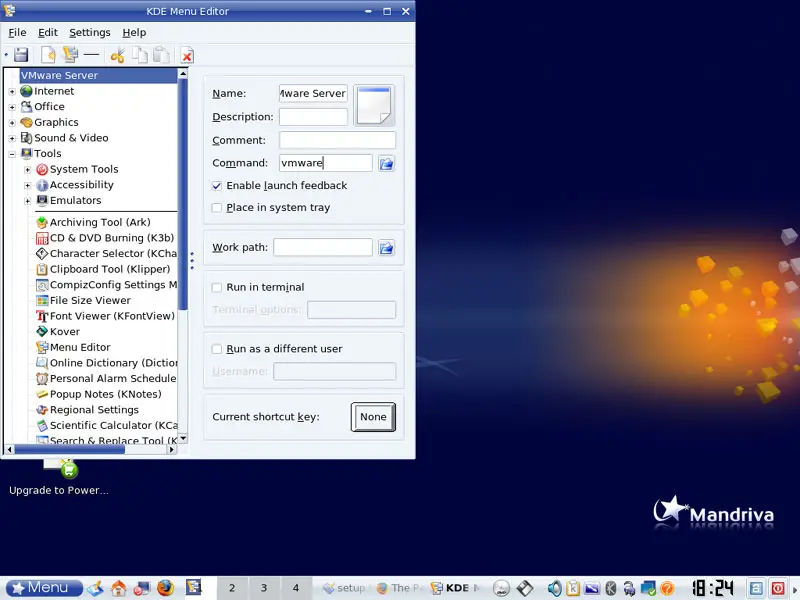The height and width of the screenshot is (600, 800).
Task: Click the Save floppy disk toolbar icon
Action: tap(21, 55)
